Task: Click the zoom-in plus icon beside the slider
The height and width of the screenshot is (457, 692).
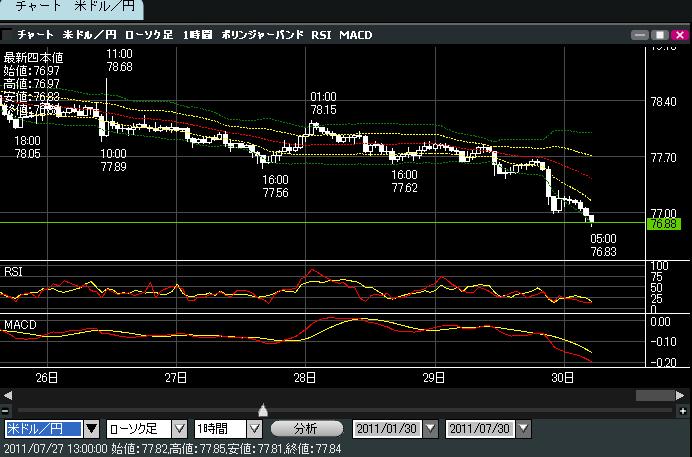Action: pos(684,410)
